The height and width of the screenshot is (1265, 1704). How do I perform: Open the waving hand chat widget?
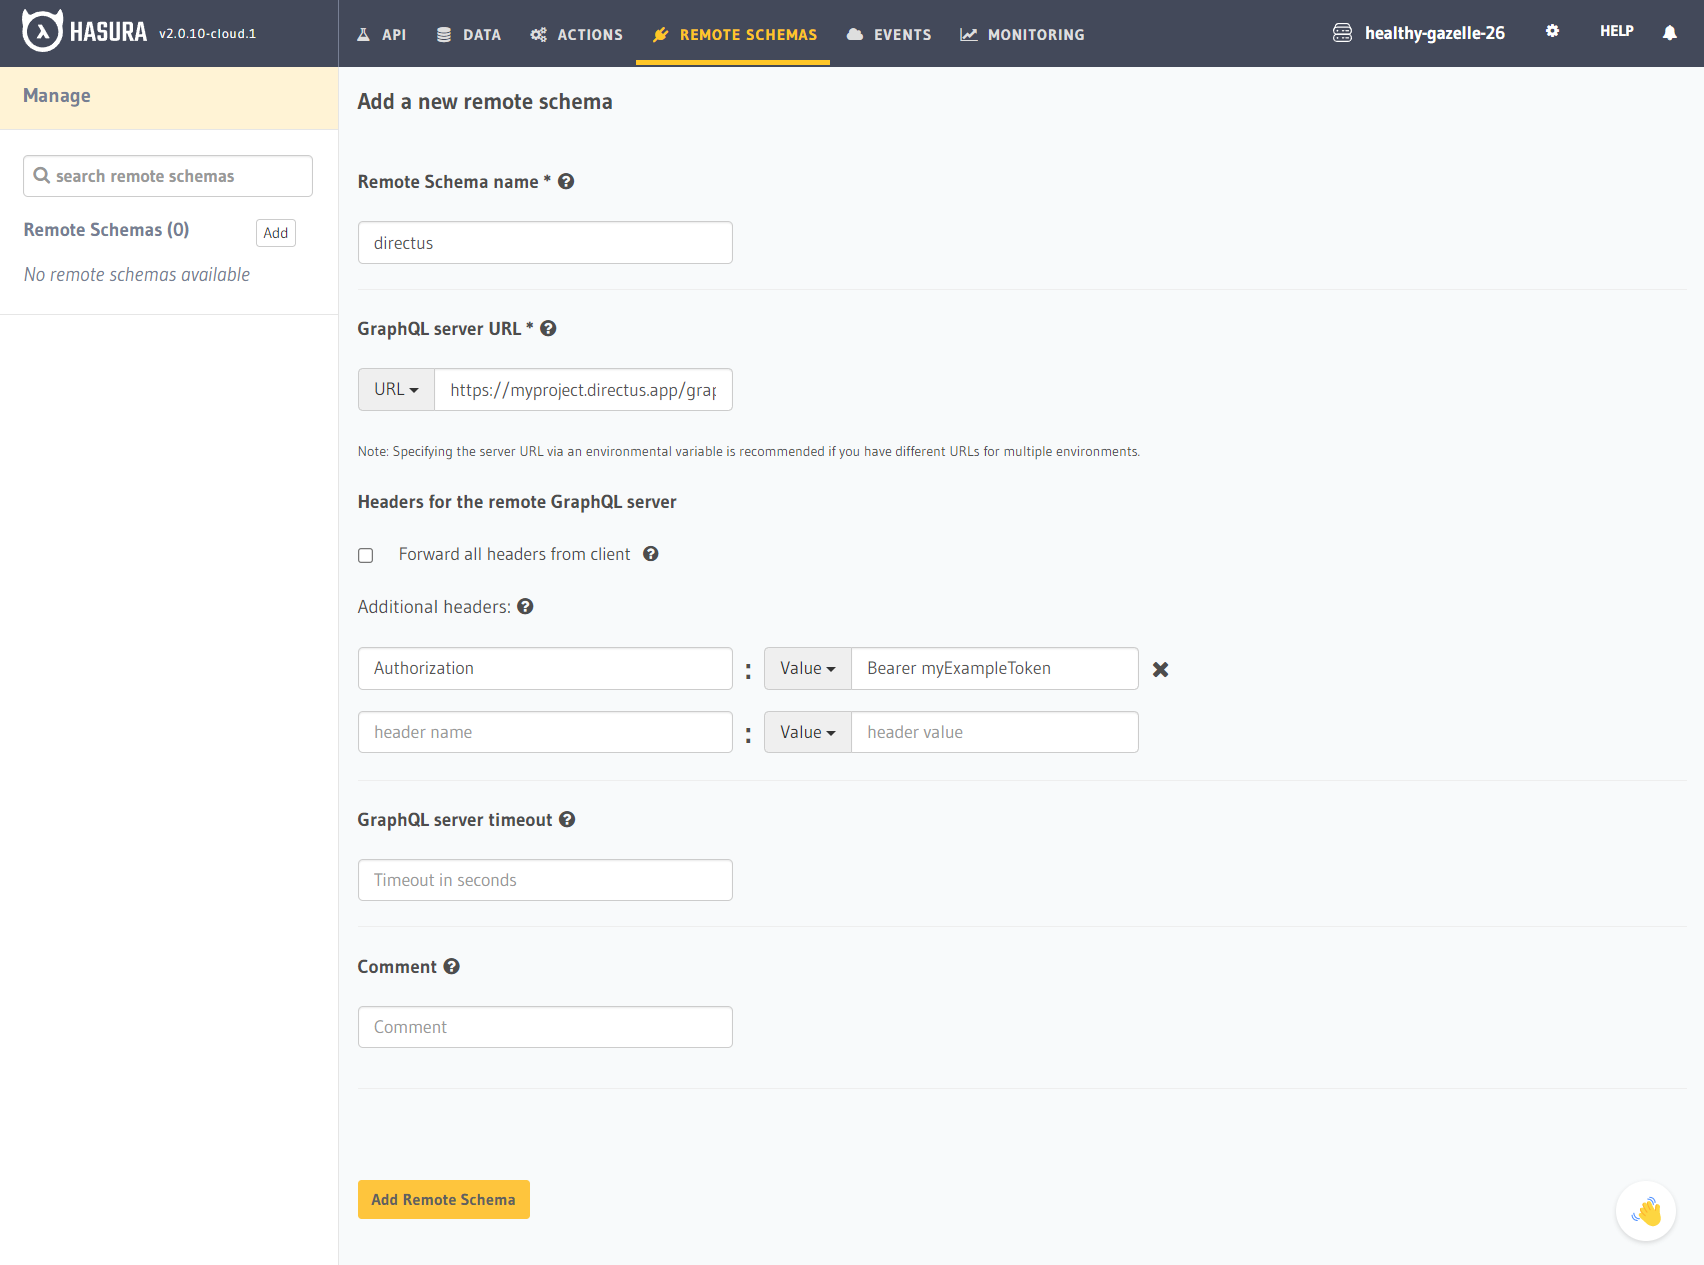1645,1211
